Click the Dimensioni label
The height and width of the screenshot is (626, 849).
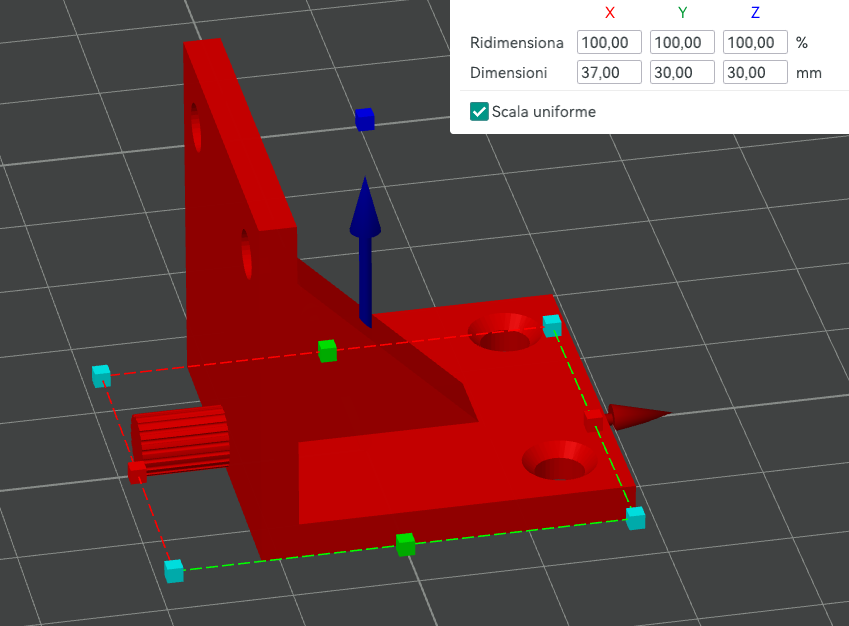pyautogui.click(x=508, y=73)
